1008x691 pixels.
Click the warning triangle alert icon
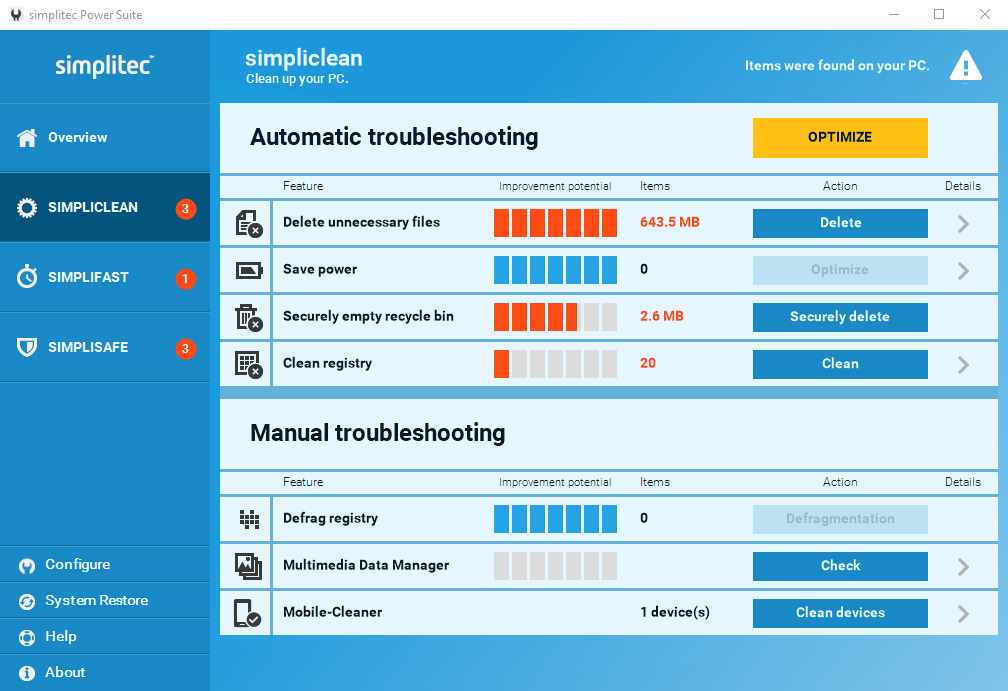point(966,66)
